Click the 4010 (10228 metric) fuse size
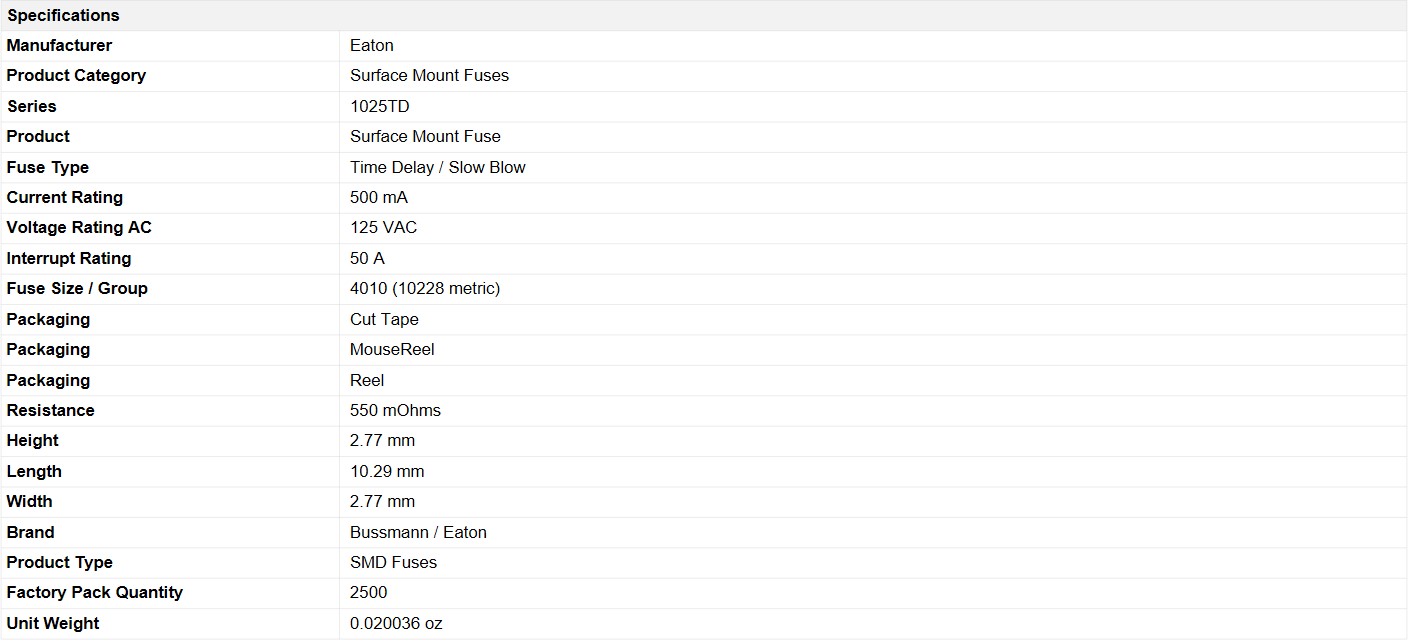Image resolution: width=1408 pixels, height=644 pixels. click(424, 288)
